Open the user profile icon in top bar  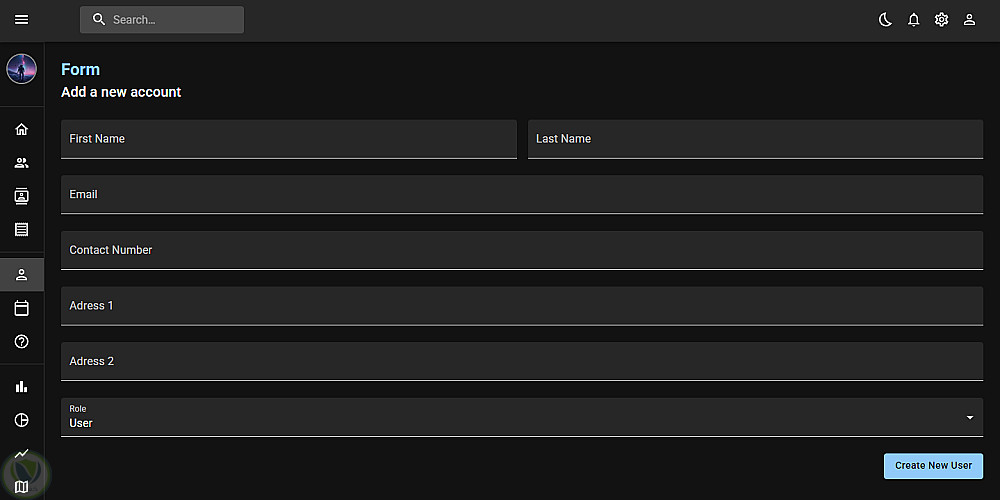tap(969, 20)
